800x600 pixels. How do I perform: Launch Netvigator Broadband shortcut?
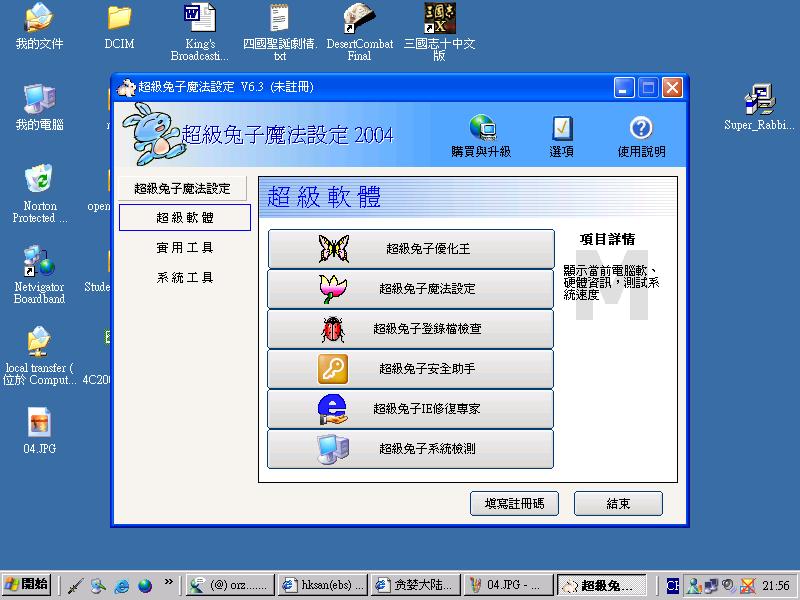click(x=39, y=274)
